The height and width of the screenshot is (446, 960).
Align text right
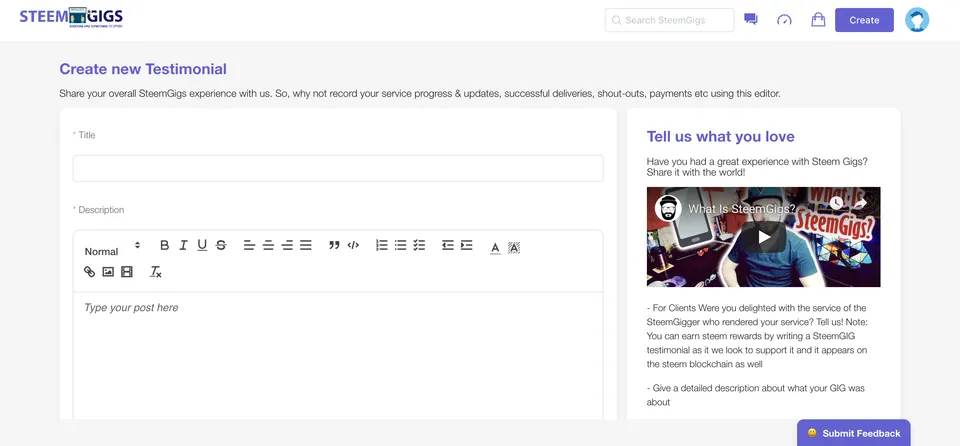pyautogui.click(x=287, y=245)
